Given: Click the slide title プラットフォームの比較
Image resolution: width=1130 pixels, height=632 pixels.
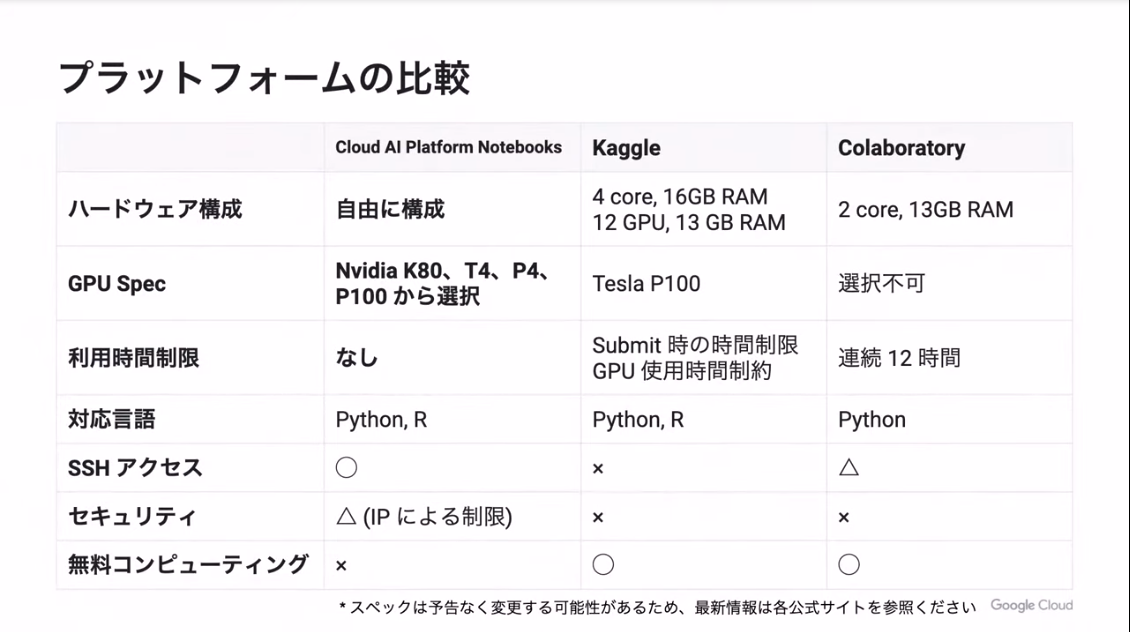Looking at the screenshot, I should click(264, 78).
